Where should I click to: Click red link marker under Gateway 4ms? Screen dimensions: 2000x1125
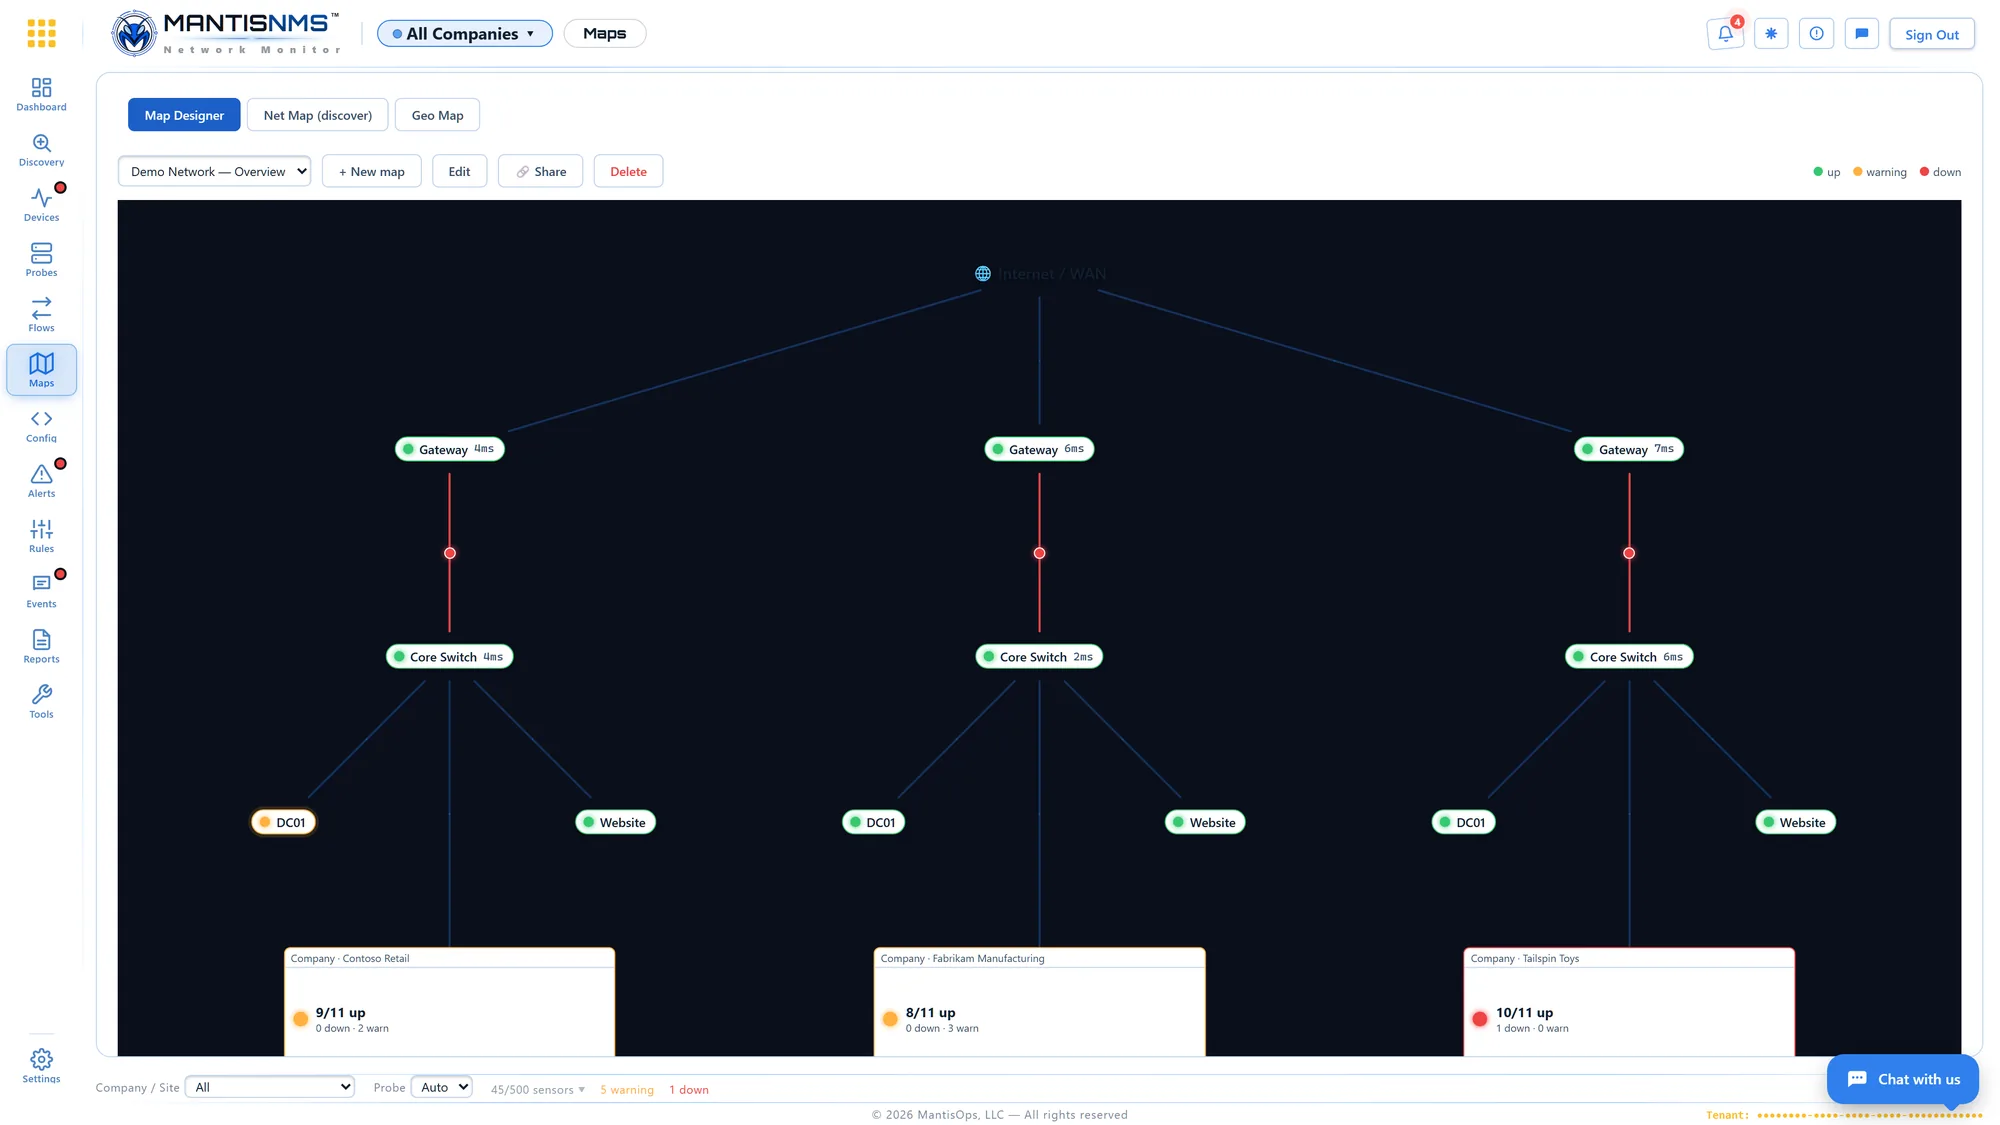(x=450, y=553)
